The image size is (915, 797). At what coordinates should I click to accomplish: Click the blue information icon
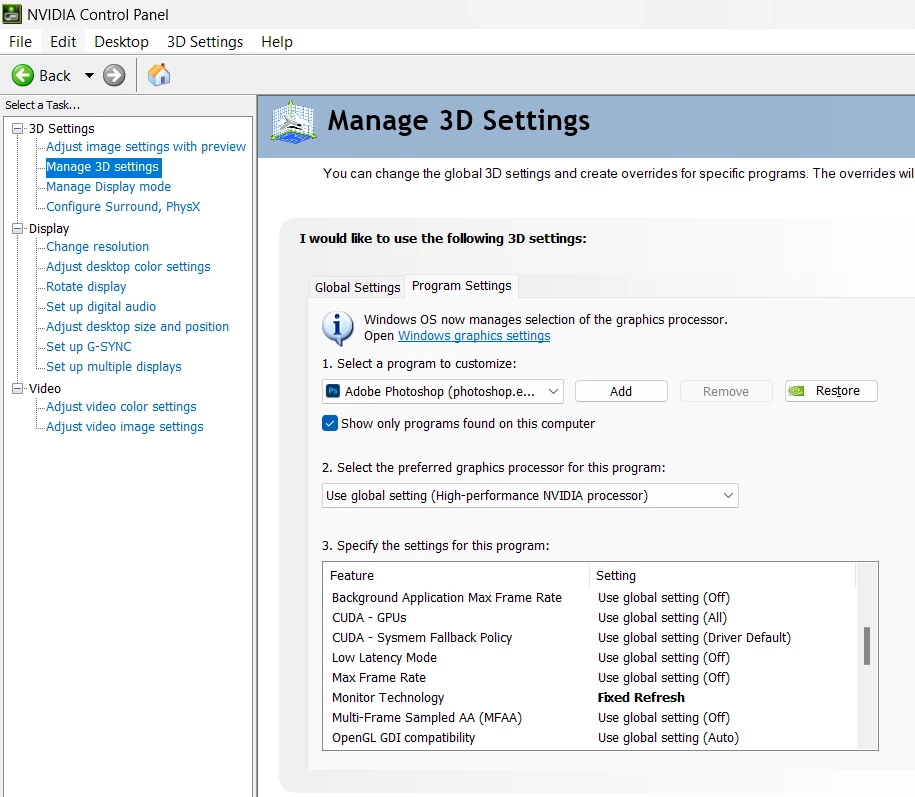(337, 328)
